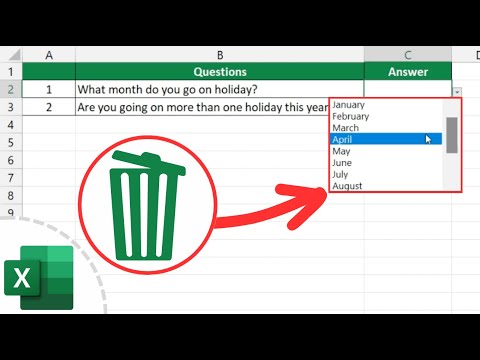The image size is (480, 360).
Task: Select row 1 header
Action: point(11,72)
